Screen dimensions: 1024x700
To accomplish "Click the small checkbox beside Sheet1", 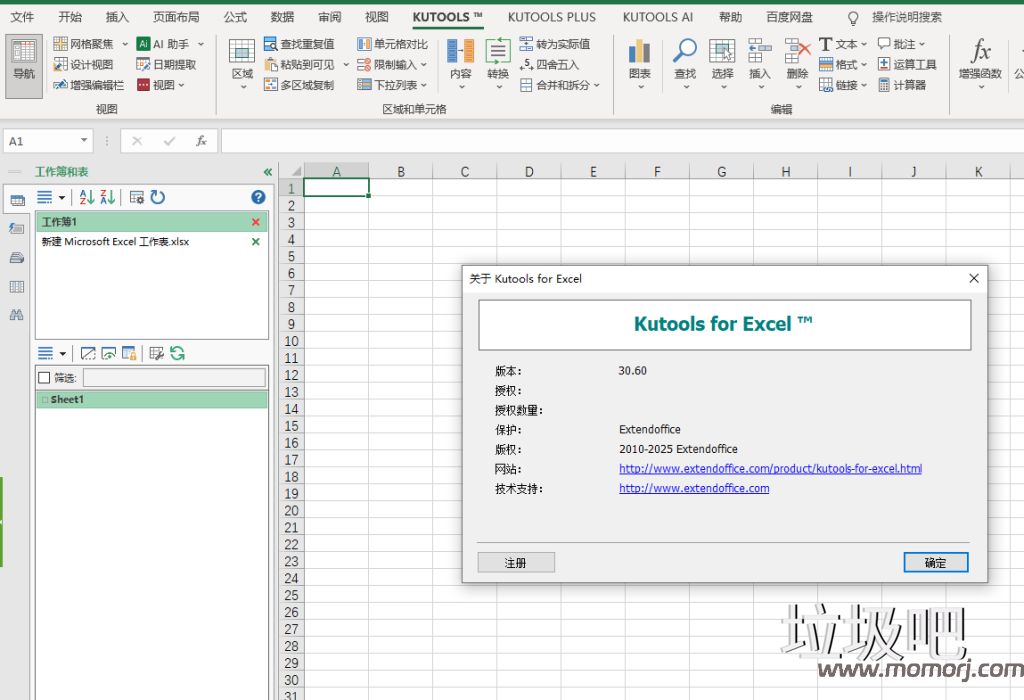I will [44, 400].
